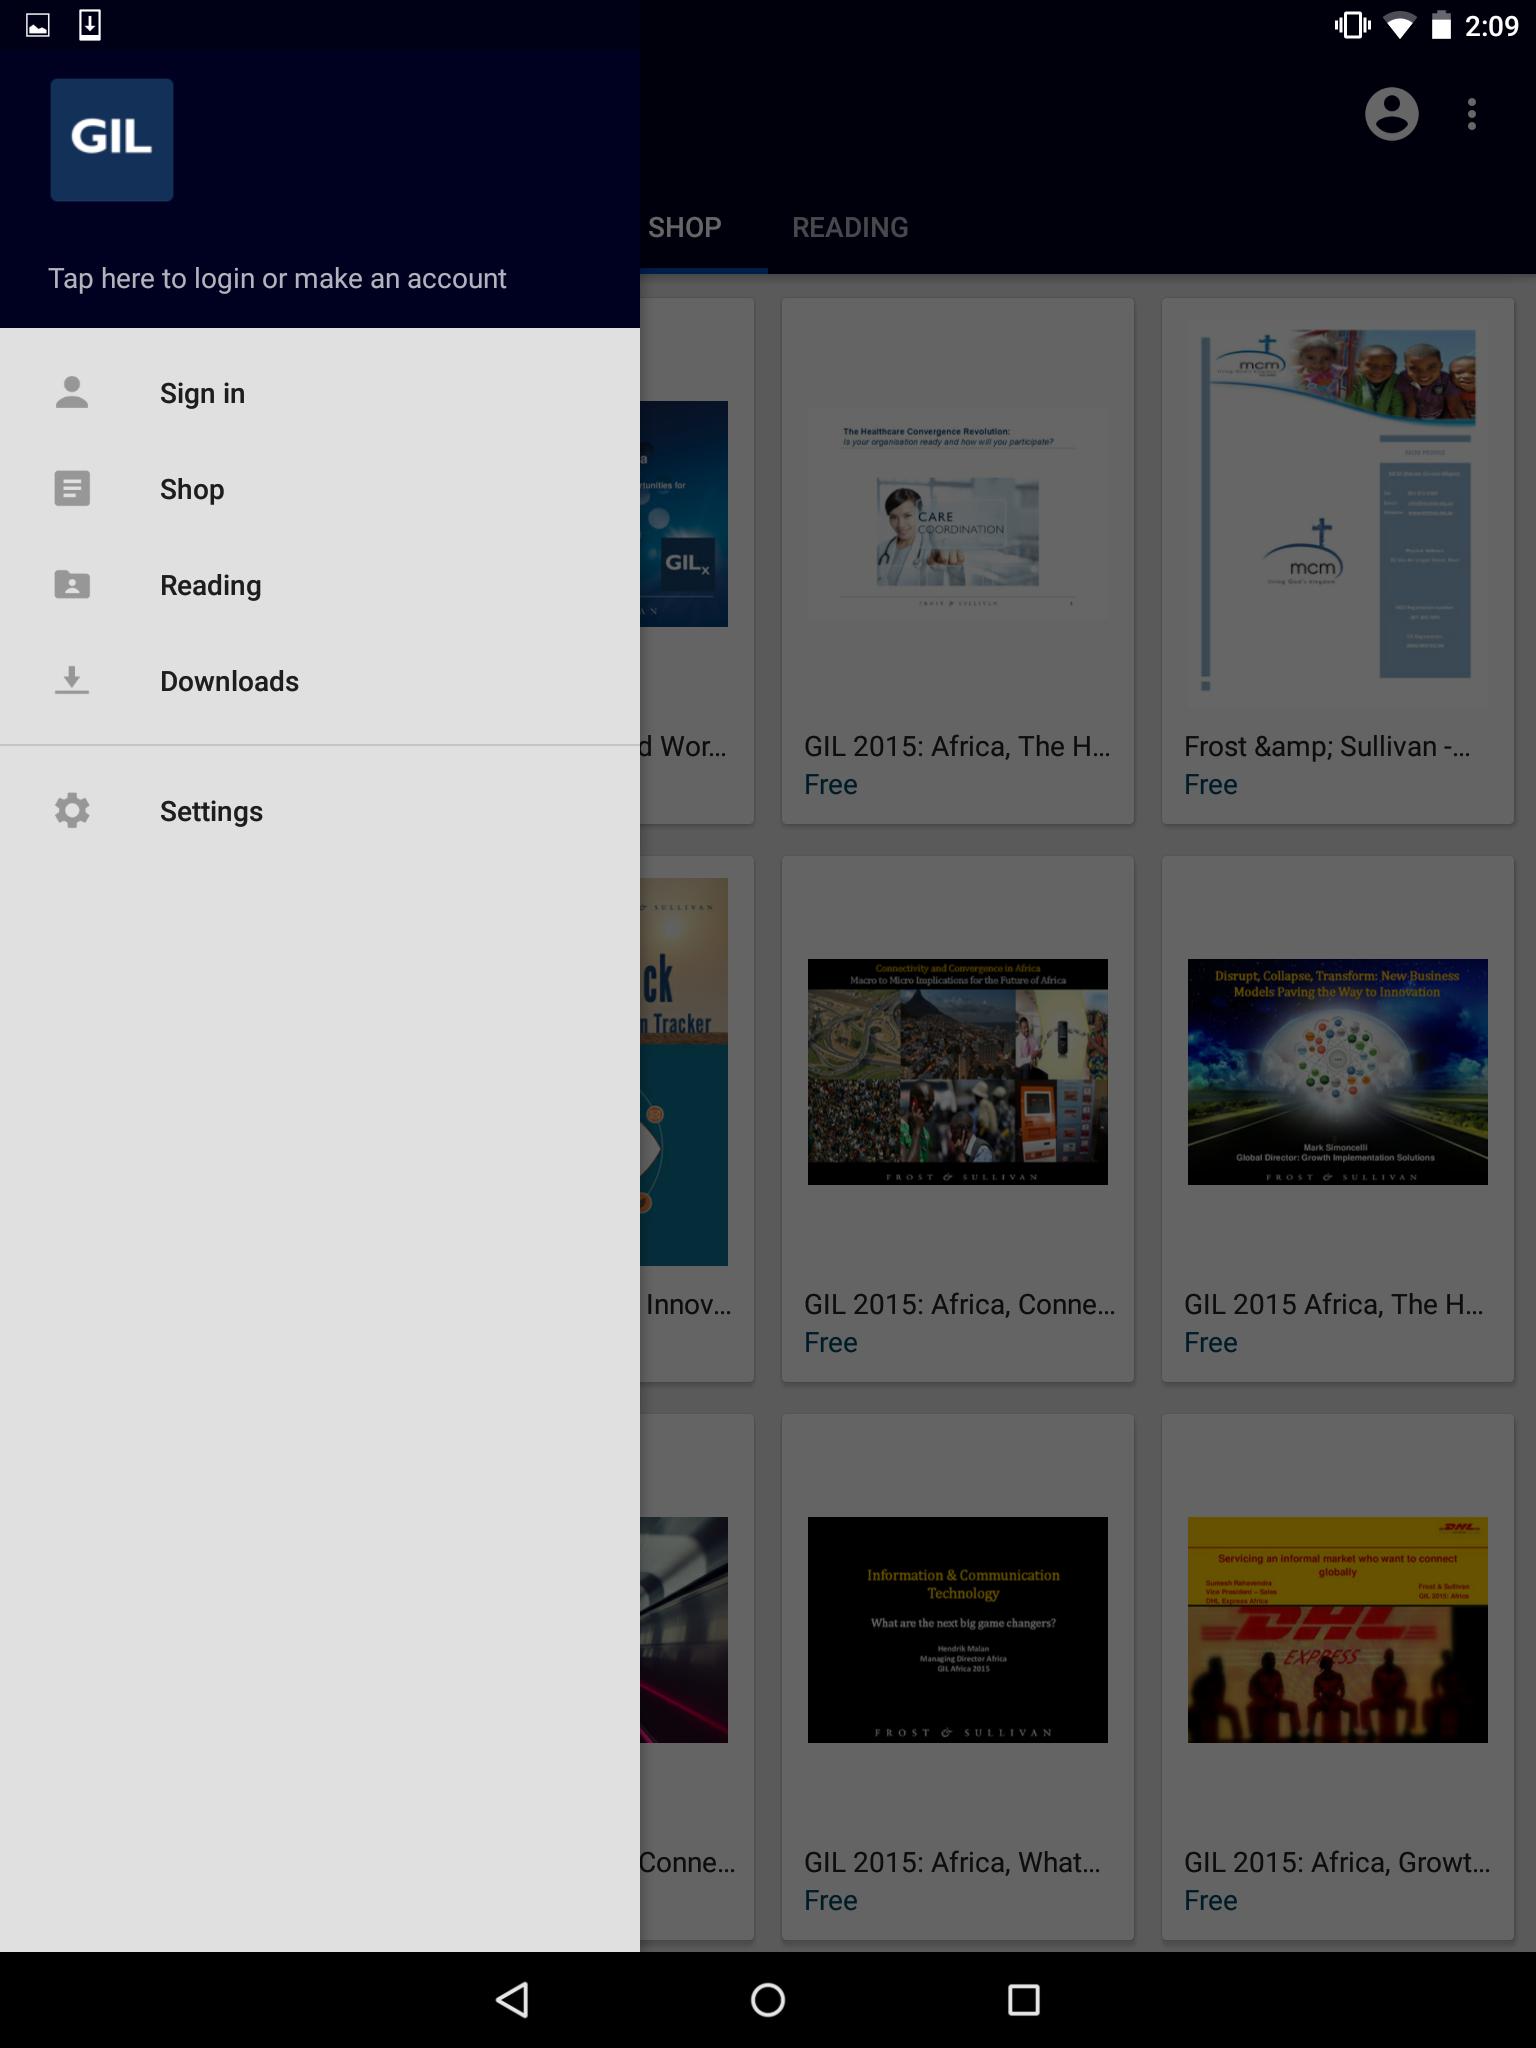The width and height of the screenshot is (1536, 2048).
Task: Tap the Android back navigation button
Action: [x=512, y=2000]
